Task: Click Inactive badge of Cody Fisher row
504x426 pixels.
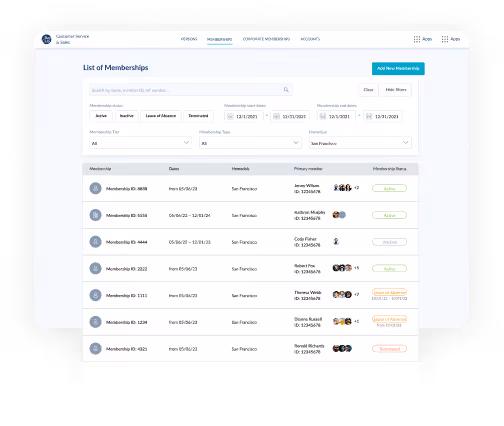Action: [x=389, y=242]
